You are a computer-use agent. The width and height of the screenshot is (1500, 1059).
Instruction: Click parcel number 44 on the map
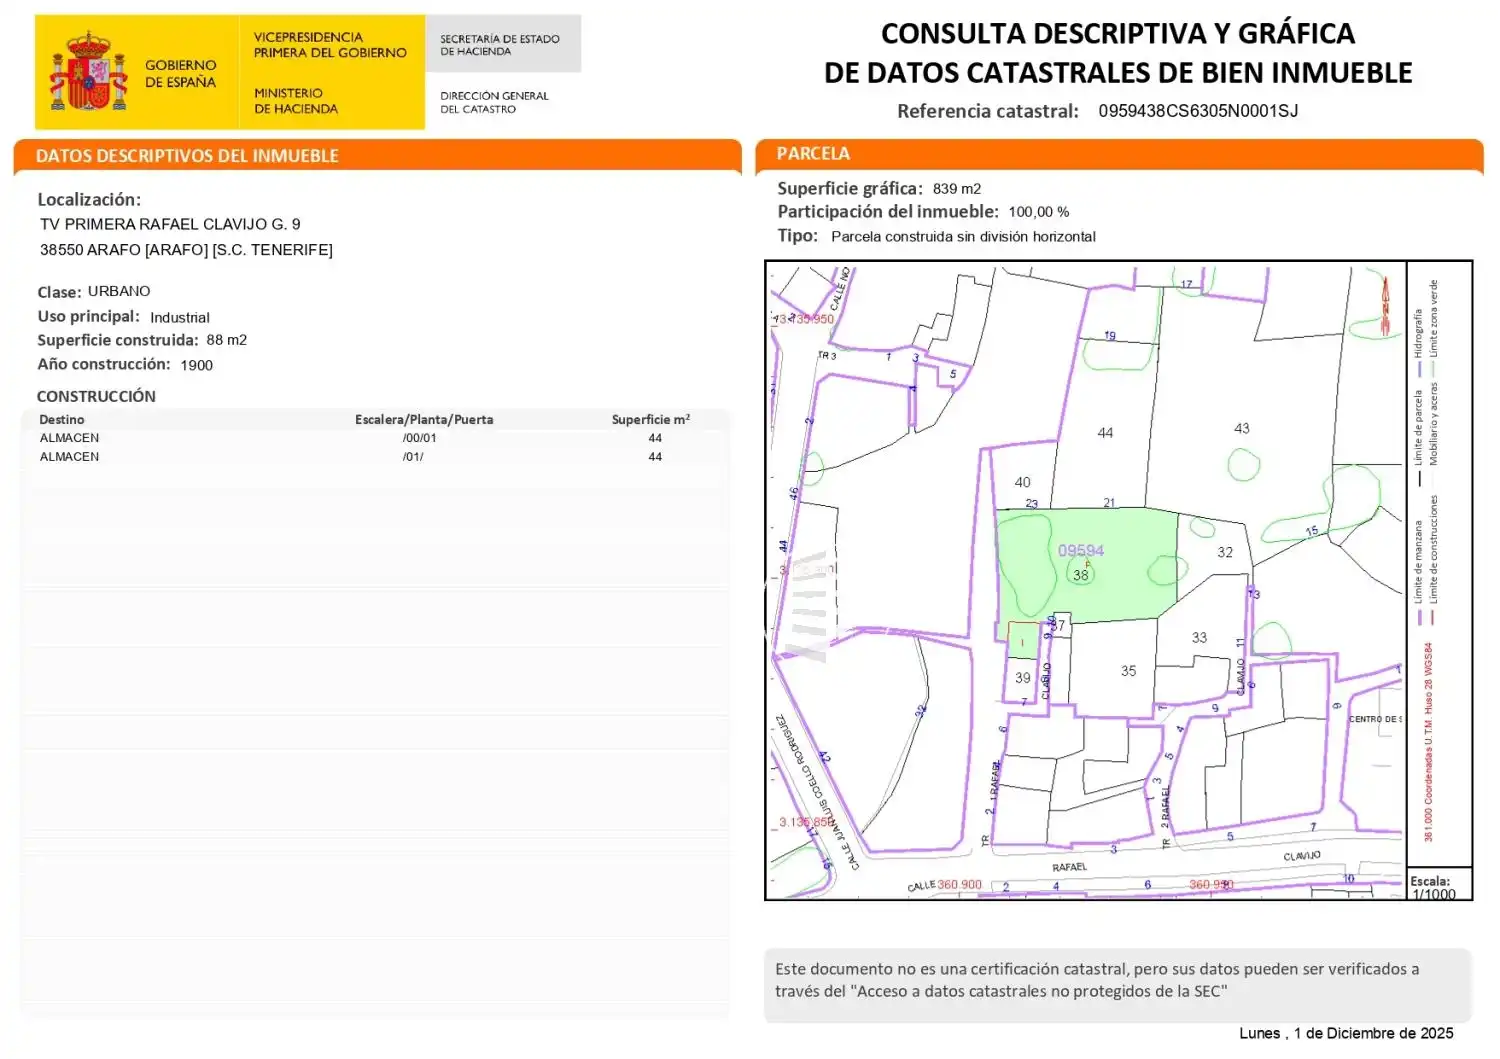click(x=1105, y=433)
